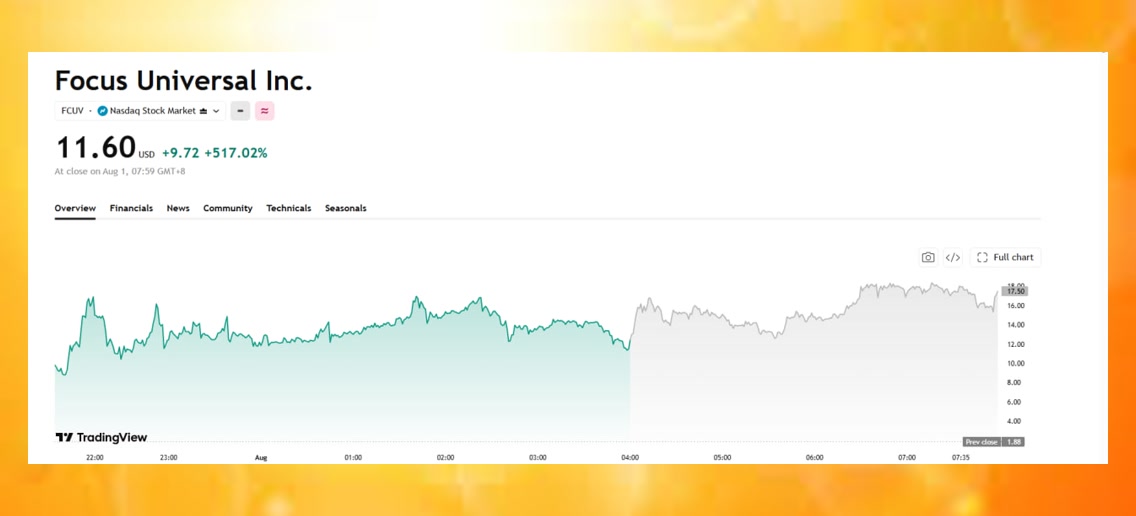The height and width of the screenshot is (516, 1136).
Task: Click the 23:00 time axis label
Action: point(169,457)
